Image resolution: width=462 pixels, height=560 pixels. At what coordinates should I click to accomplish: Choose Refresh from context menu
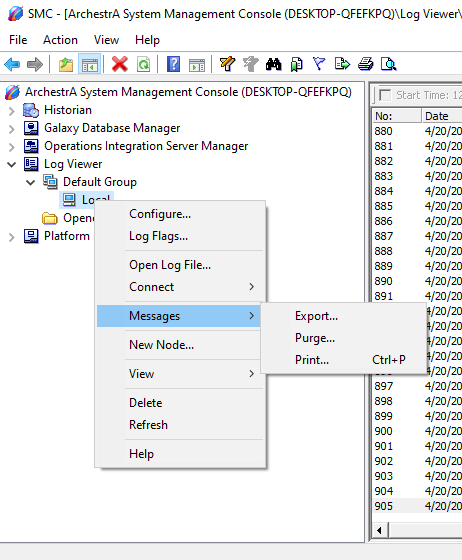tap(181, 425)
